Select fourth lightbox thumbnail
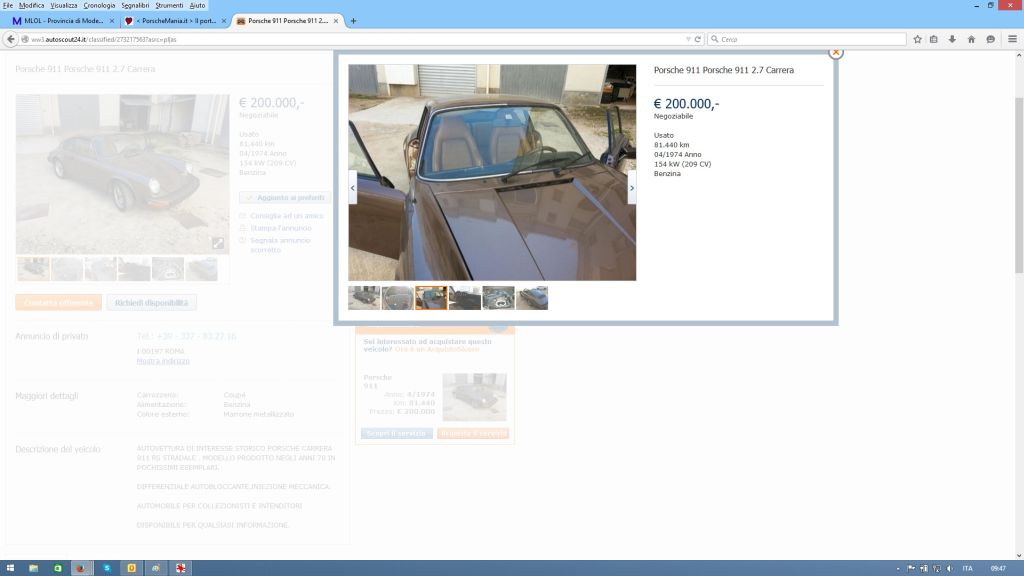 pos(465,298)
